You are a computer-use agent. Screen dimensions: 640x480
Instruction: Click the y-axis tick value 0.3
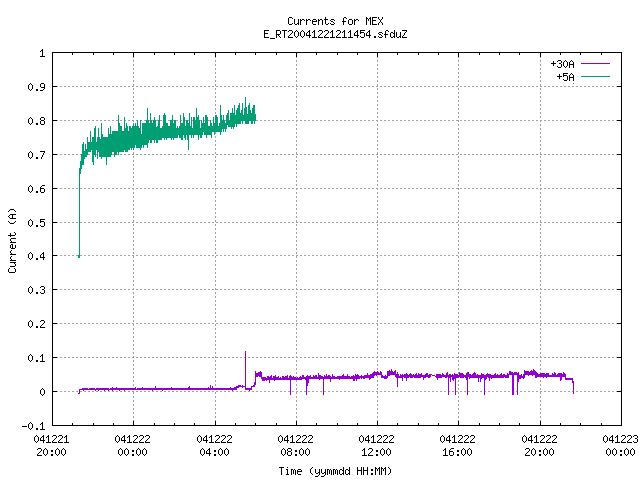pyautogui.click(x=36, y=290)
